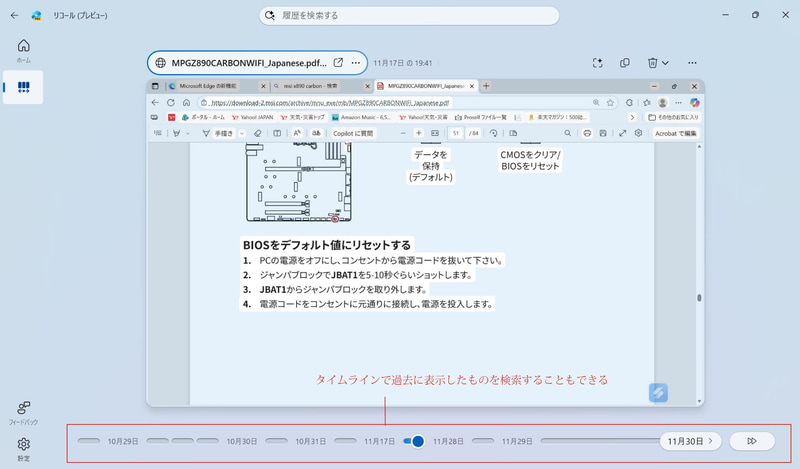Image resolution: width=800 pixels, height=469 pixels.
Task: Skip to now with the fast-forward button
Action: [x=752, y=441]
